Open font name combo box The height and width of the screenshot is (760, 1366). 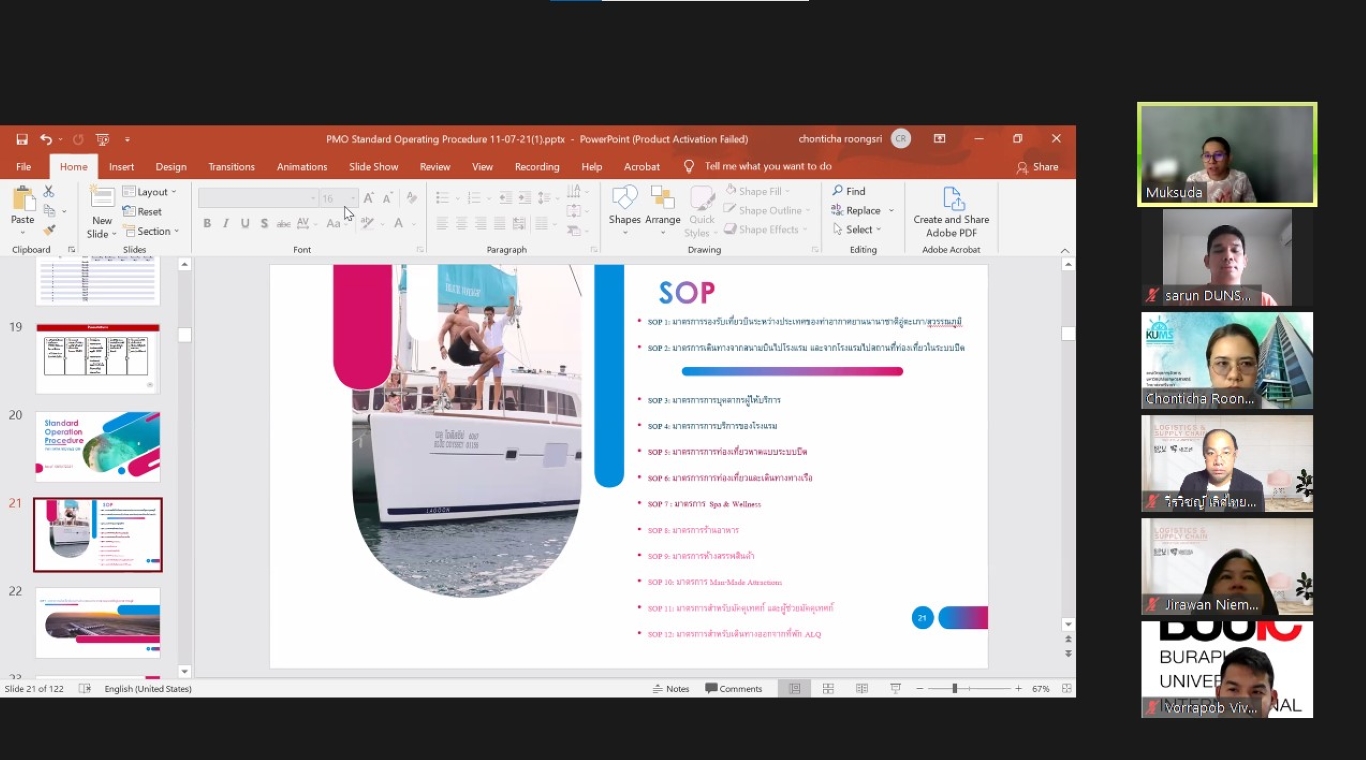click(258, 198)
